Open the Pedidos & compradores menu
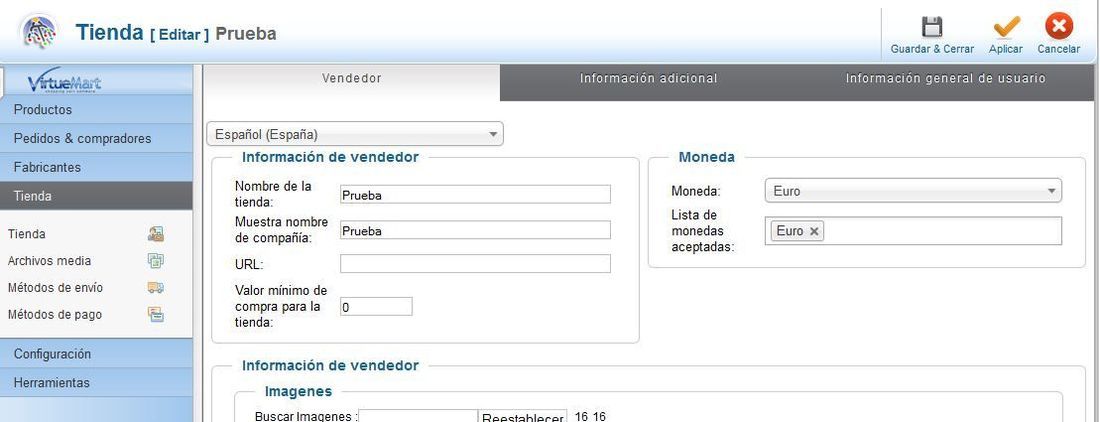This screenshot has width=1100, height=422. 96,139
